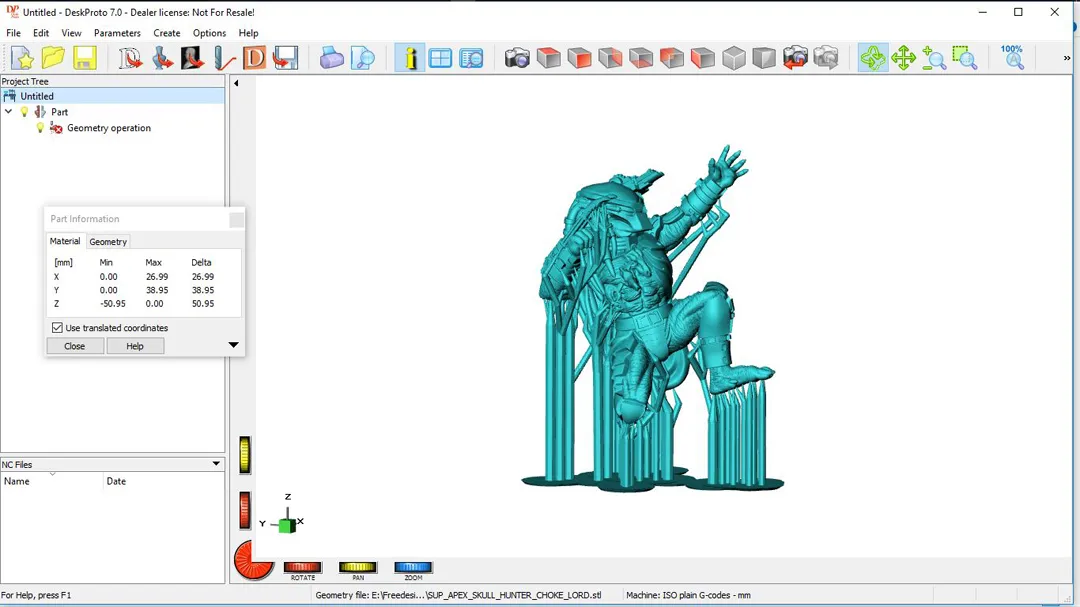Click the vertical yellow thumbwheel
Screen dimensions: 1080x607
(x=245, y=455)
